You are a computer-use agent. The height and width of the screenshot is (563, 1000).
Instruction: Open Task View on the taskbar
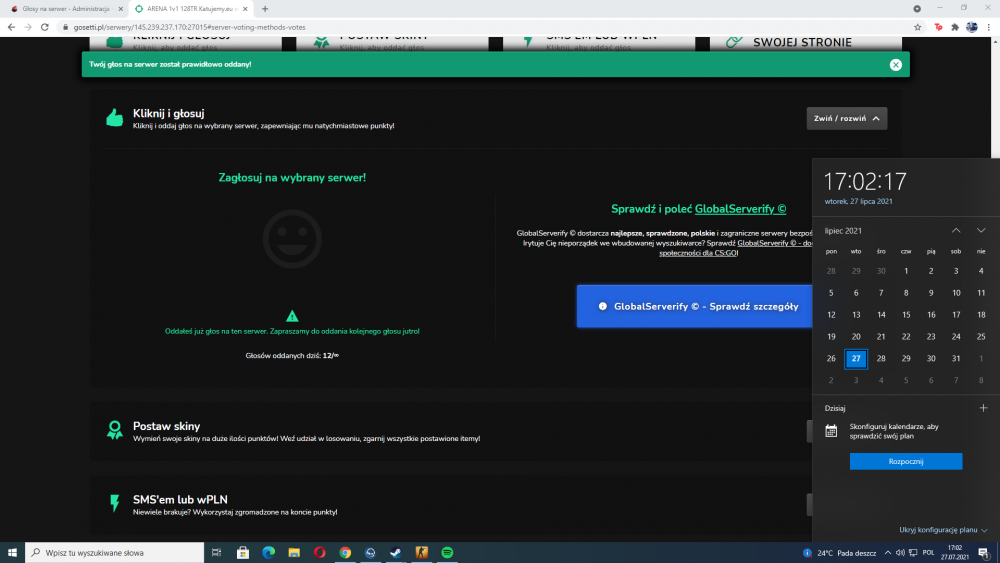pos(216,553)
